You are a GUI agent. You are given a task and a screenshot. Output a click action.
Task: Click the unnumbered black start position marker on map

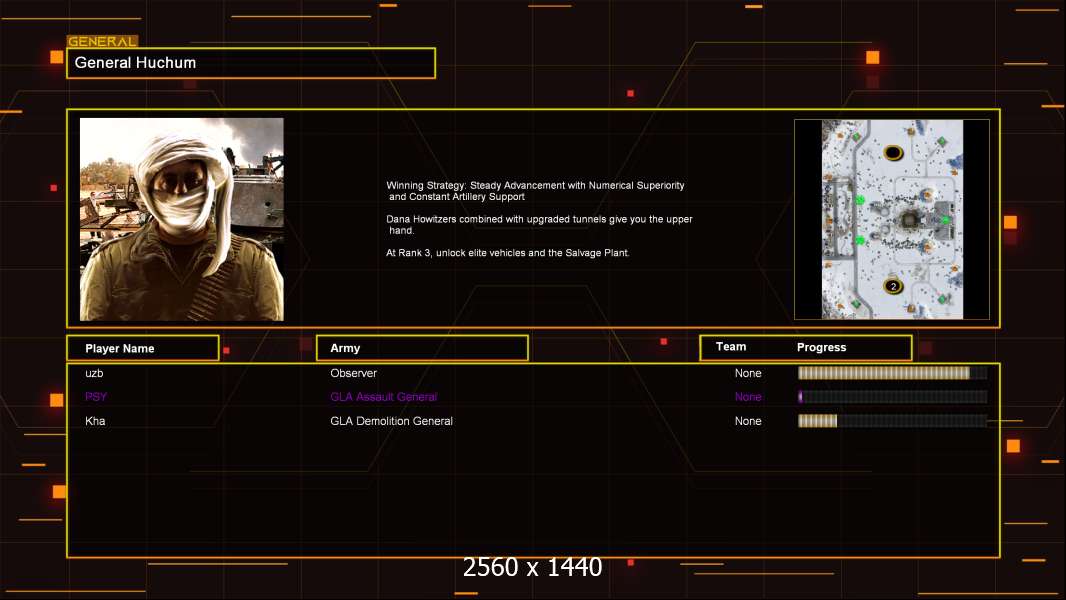click(893, 152)
